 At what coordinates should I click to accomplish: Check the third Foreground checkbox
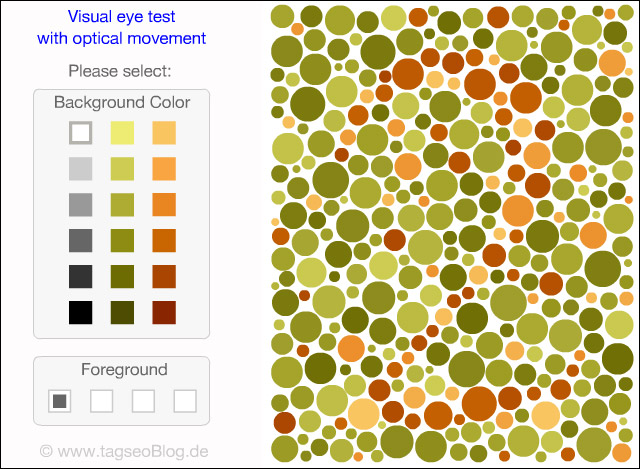(144, 401)
